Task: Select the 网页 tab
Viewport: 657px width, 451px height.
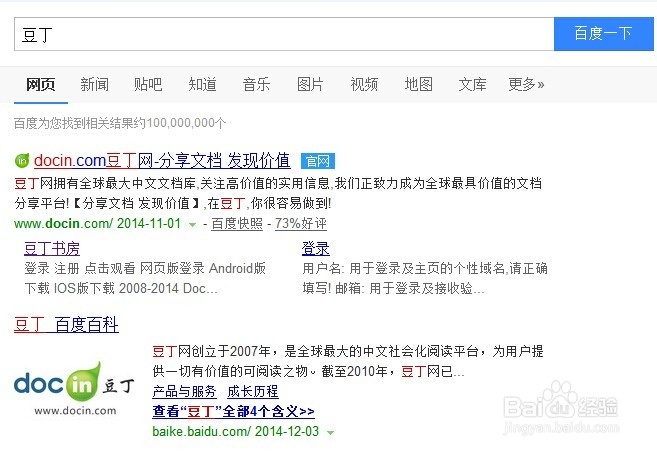Action: [x=41, y=85]
